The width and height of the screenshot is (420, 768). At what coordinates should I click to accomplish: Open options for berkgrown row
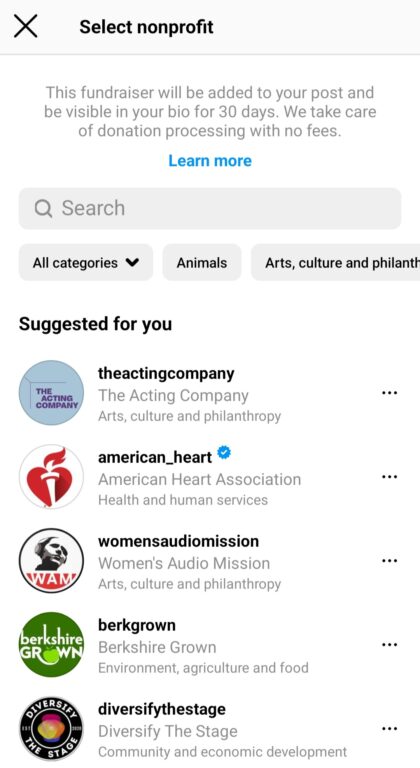coord(389,645)
